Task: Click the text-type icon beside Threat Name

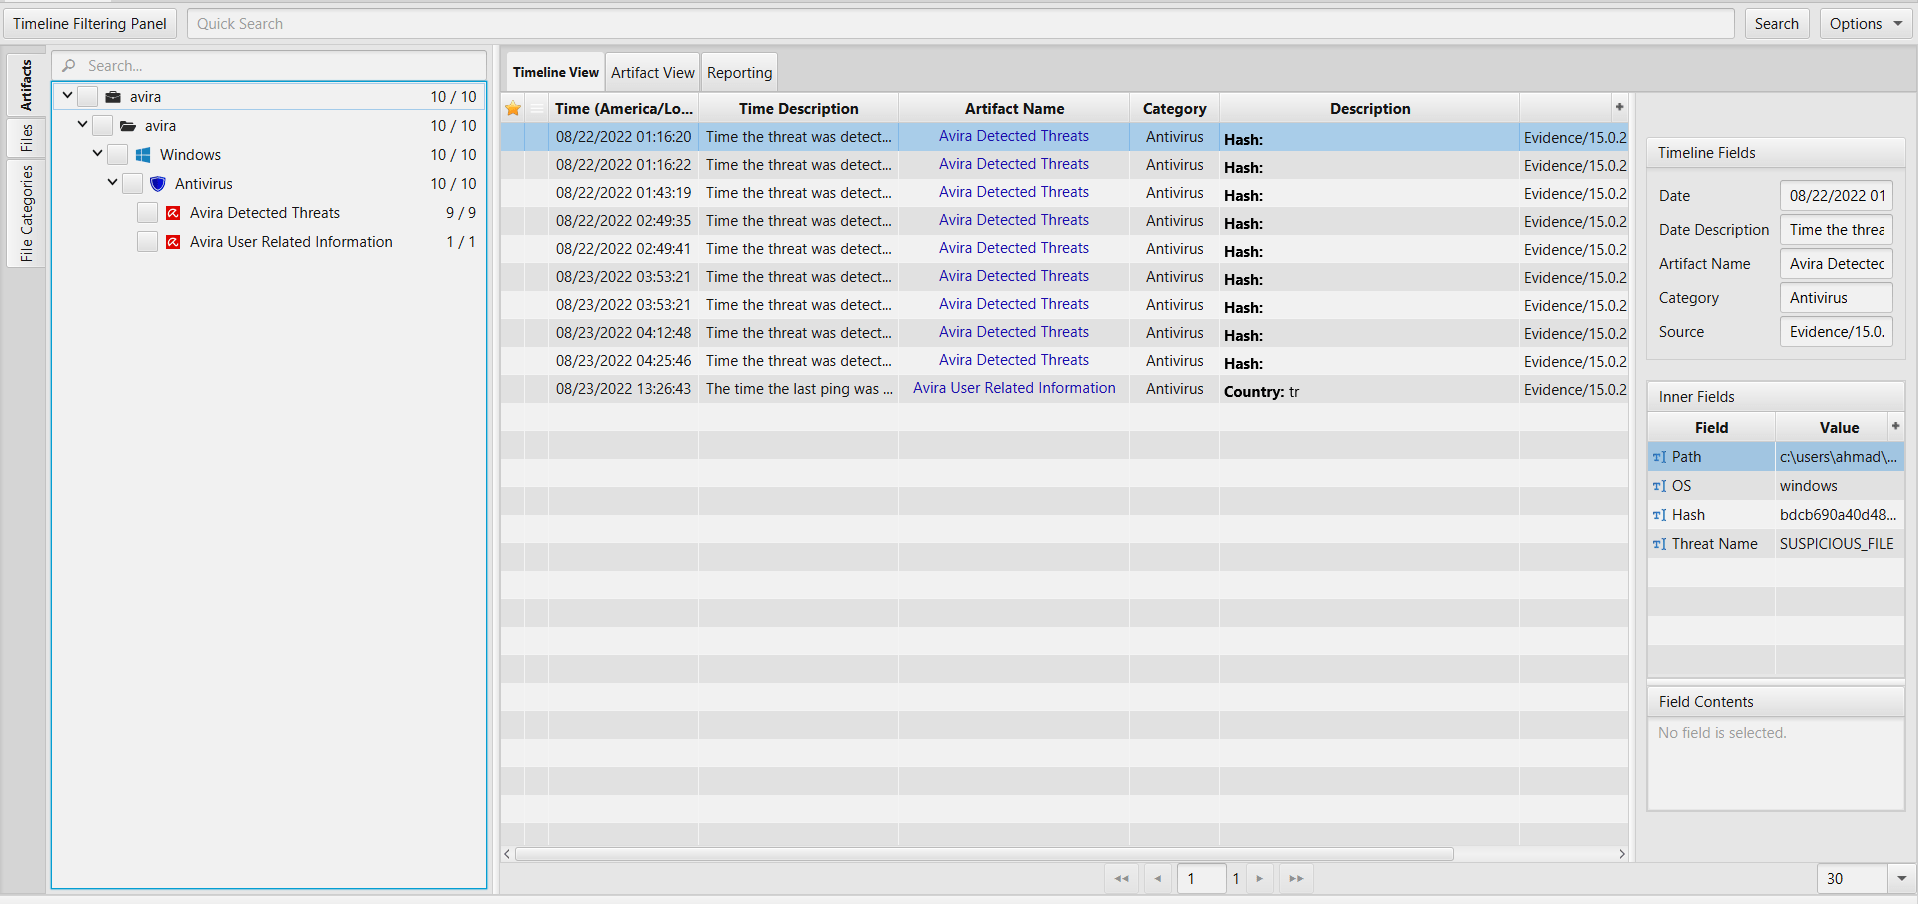Action: [1659, 544]
